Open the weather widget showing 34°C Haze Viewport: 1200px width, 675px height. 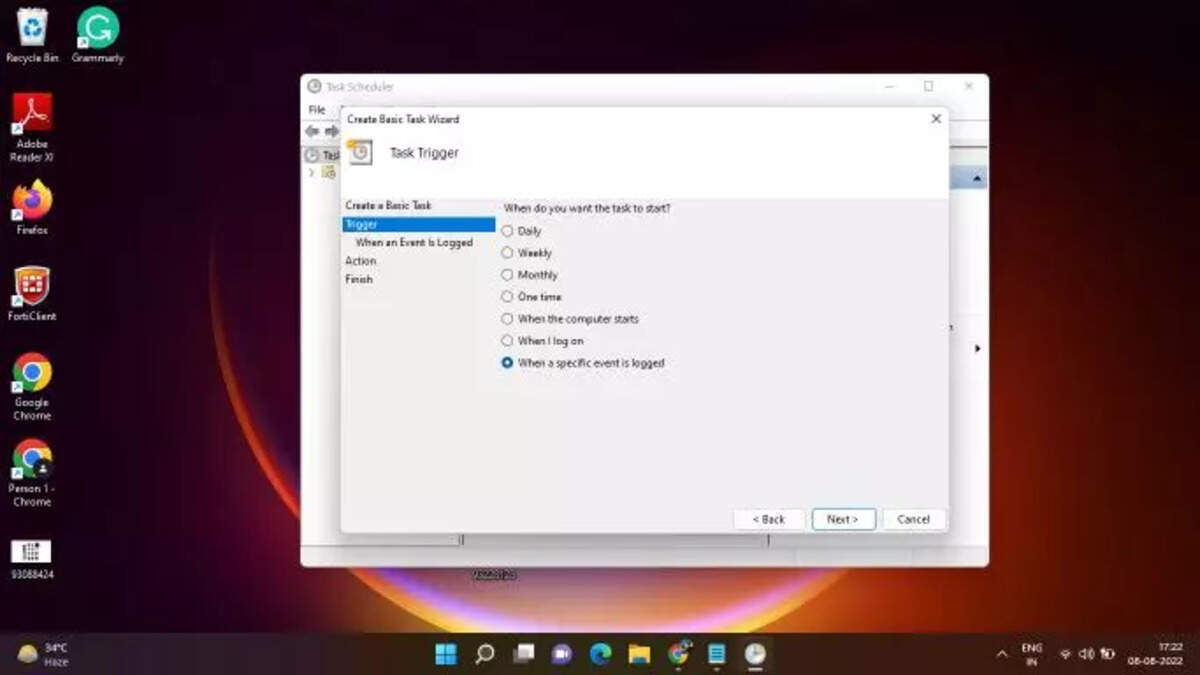click(x=44, y=654)
